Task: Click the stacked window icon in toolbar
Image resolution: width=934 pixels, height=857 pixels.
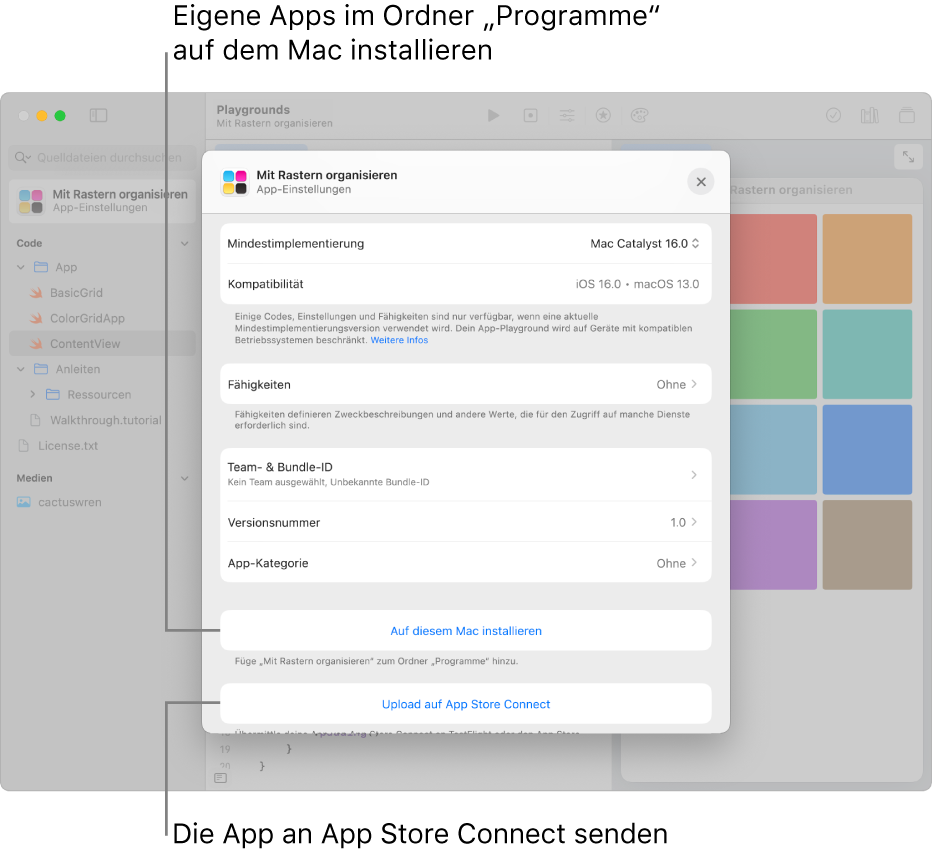Action: click(907, 116)
